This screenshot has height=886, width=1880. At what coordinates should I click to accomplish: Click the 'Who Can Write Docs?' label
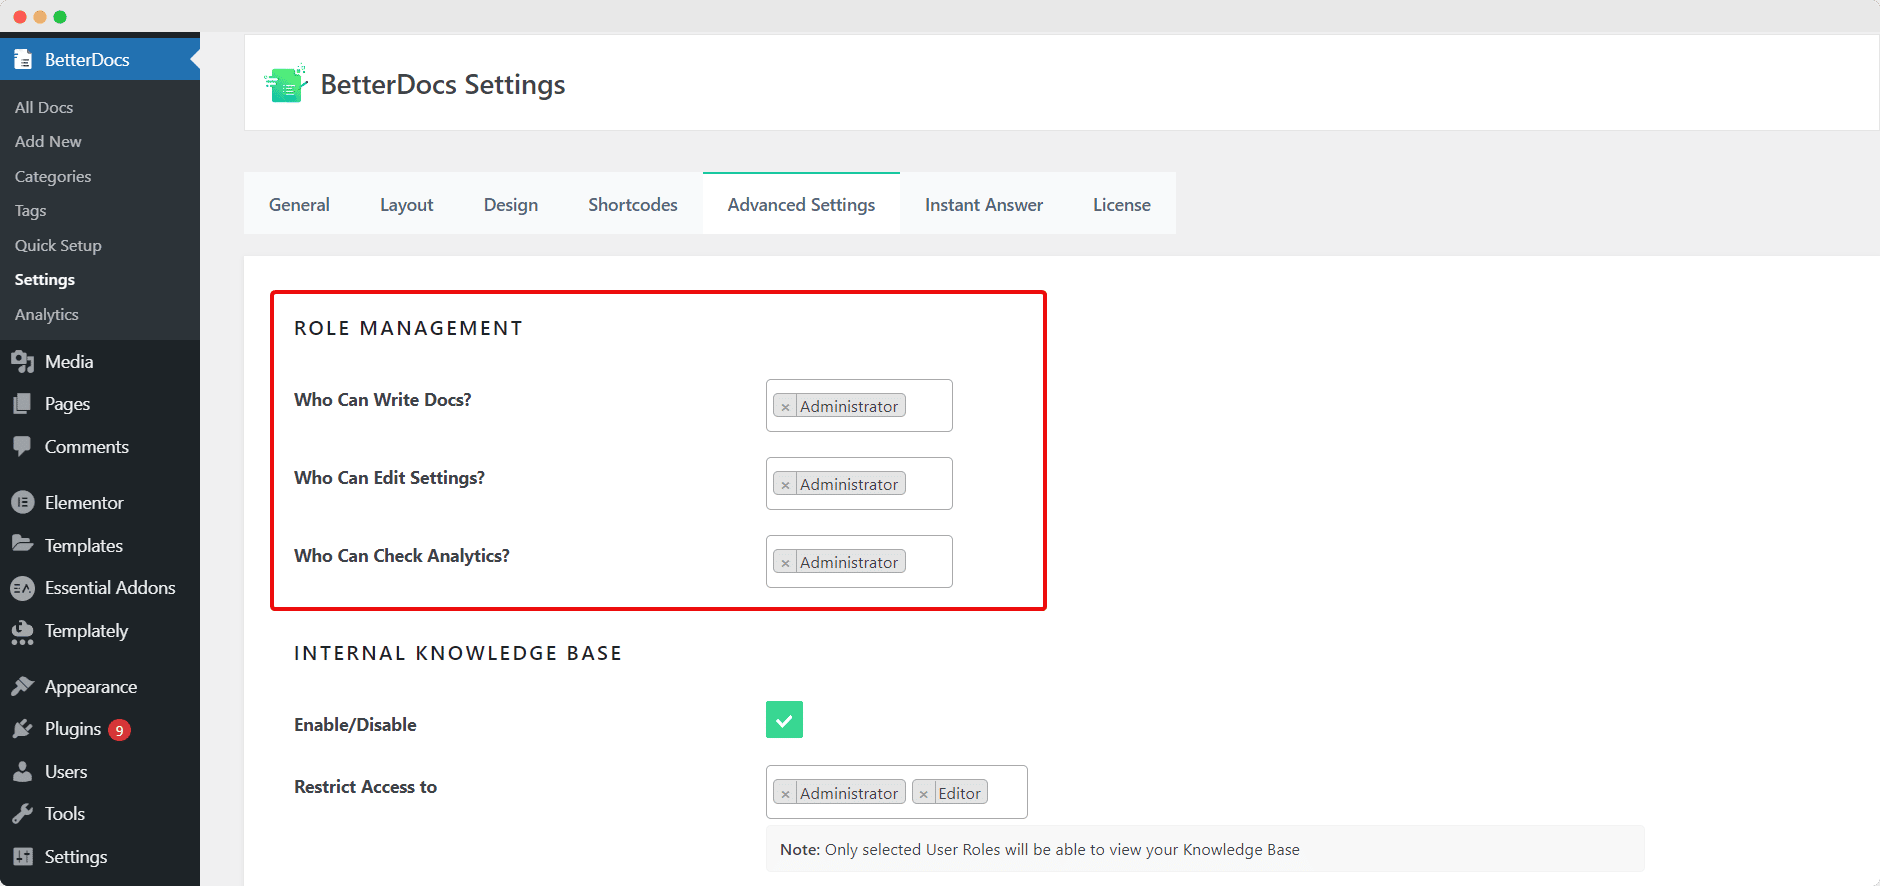(x=382, y=399)
